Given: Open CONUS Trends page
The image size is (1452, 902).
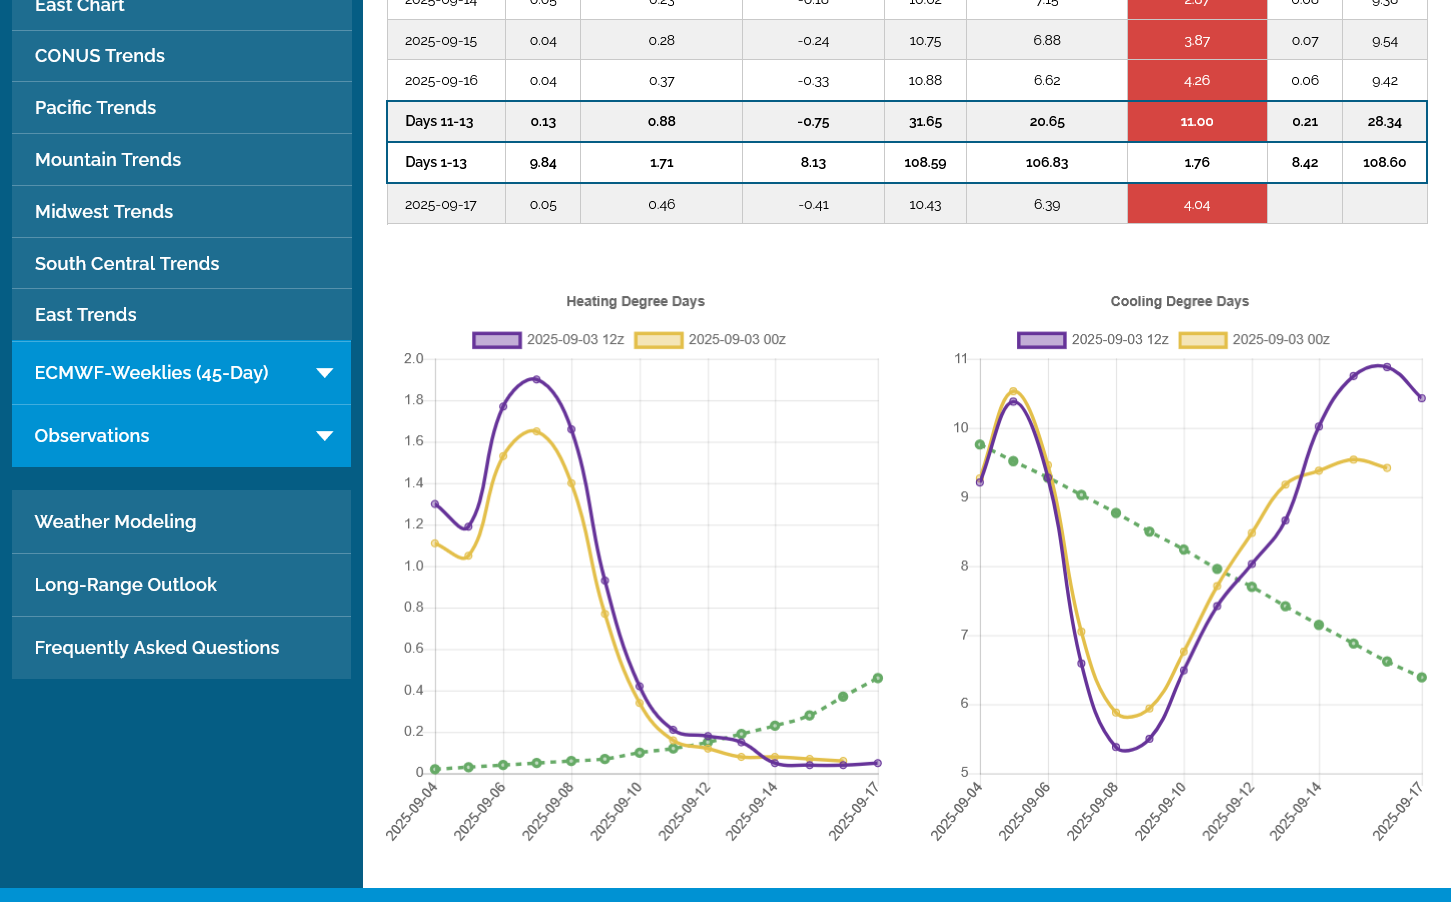Looking at the screenshot, I should pos(100,56).
